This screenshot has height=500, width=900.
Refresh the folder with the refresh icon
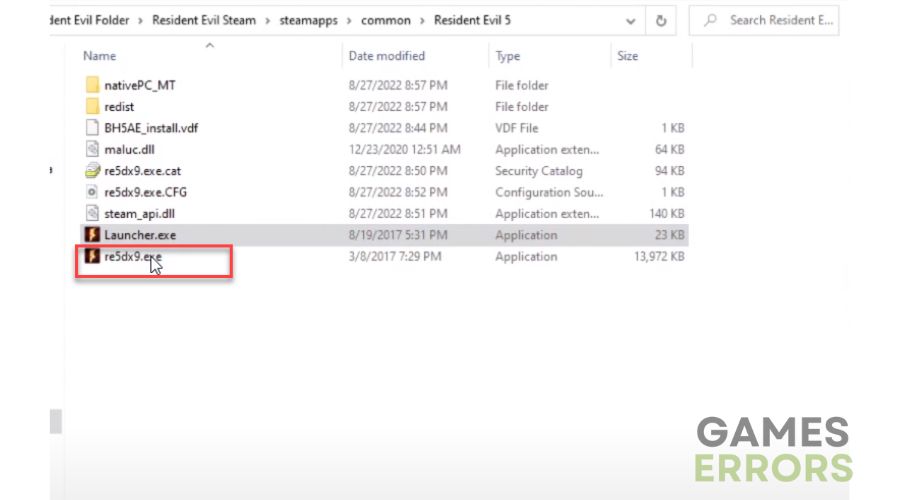click(661, 21)
